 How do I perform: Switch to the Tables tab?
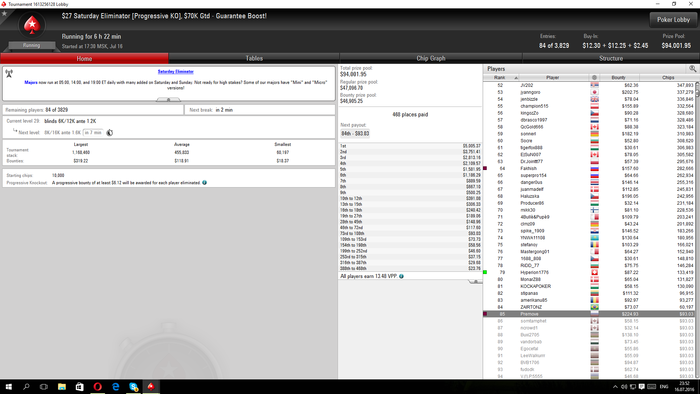point(254,58)
